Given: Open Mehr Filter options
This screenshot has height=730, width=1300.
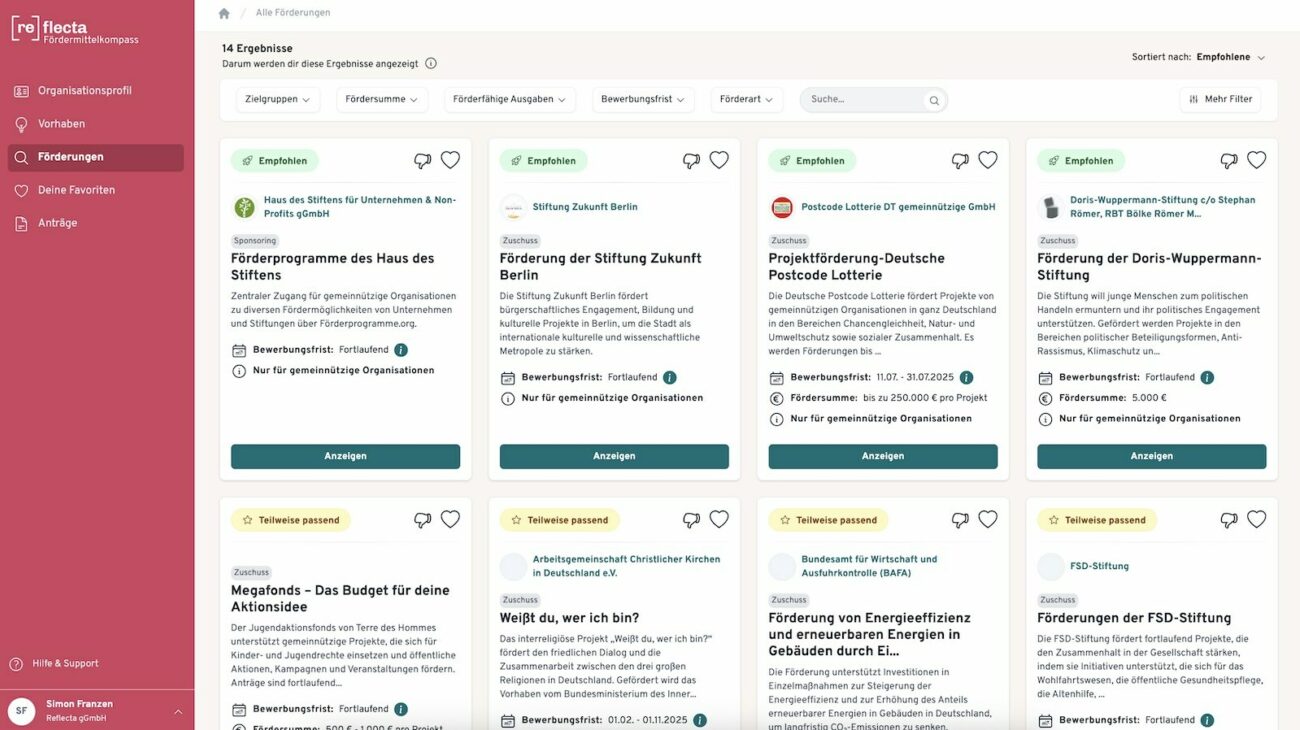Looking at the screenshot, I should pos(1220,99).
